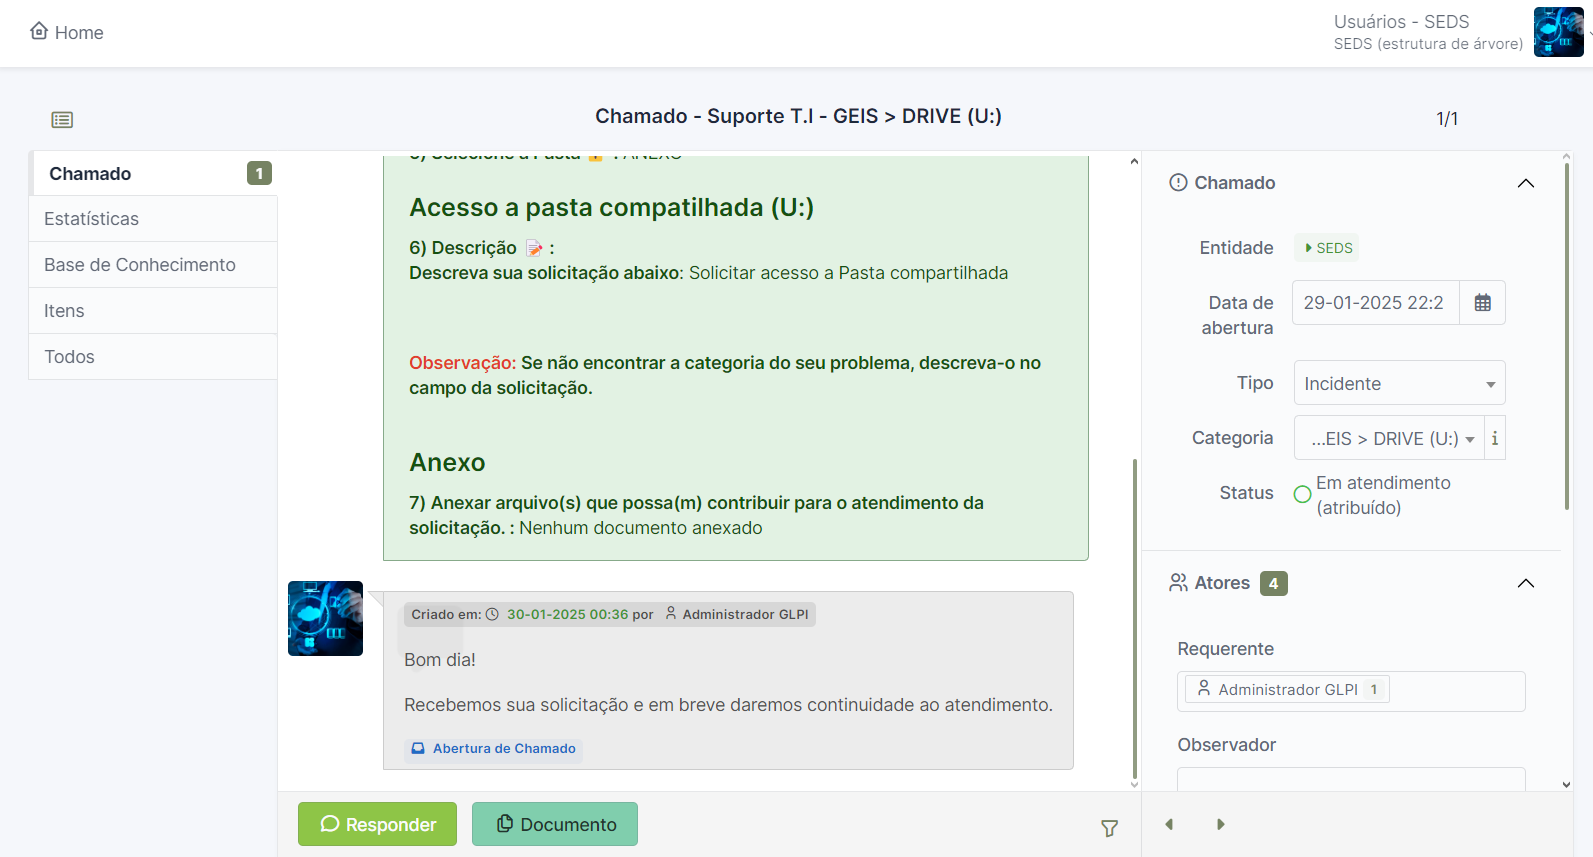Viewport: 1593px width, 857px height.
Task: Click the followup author avatar
Action: click(325, 618)
